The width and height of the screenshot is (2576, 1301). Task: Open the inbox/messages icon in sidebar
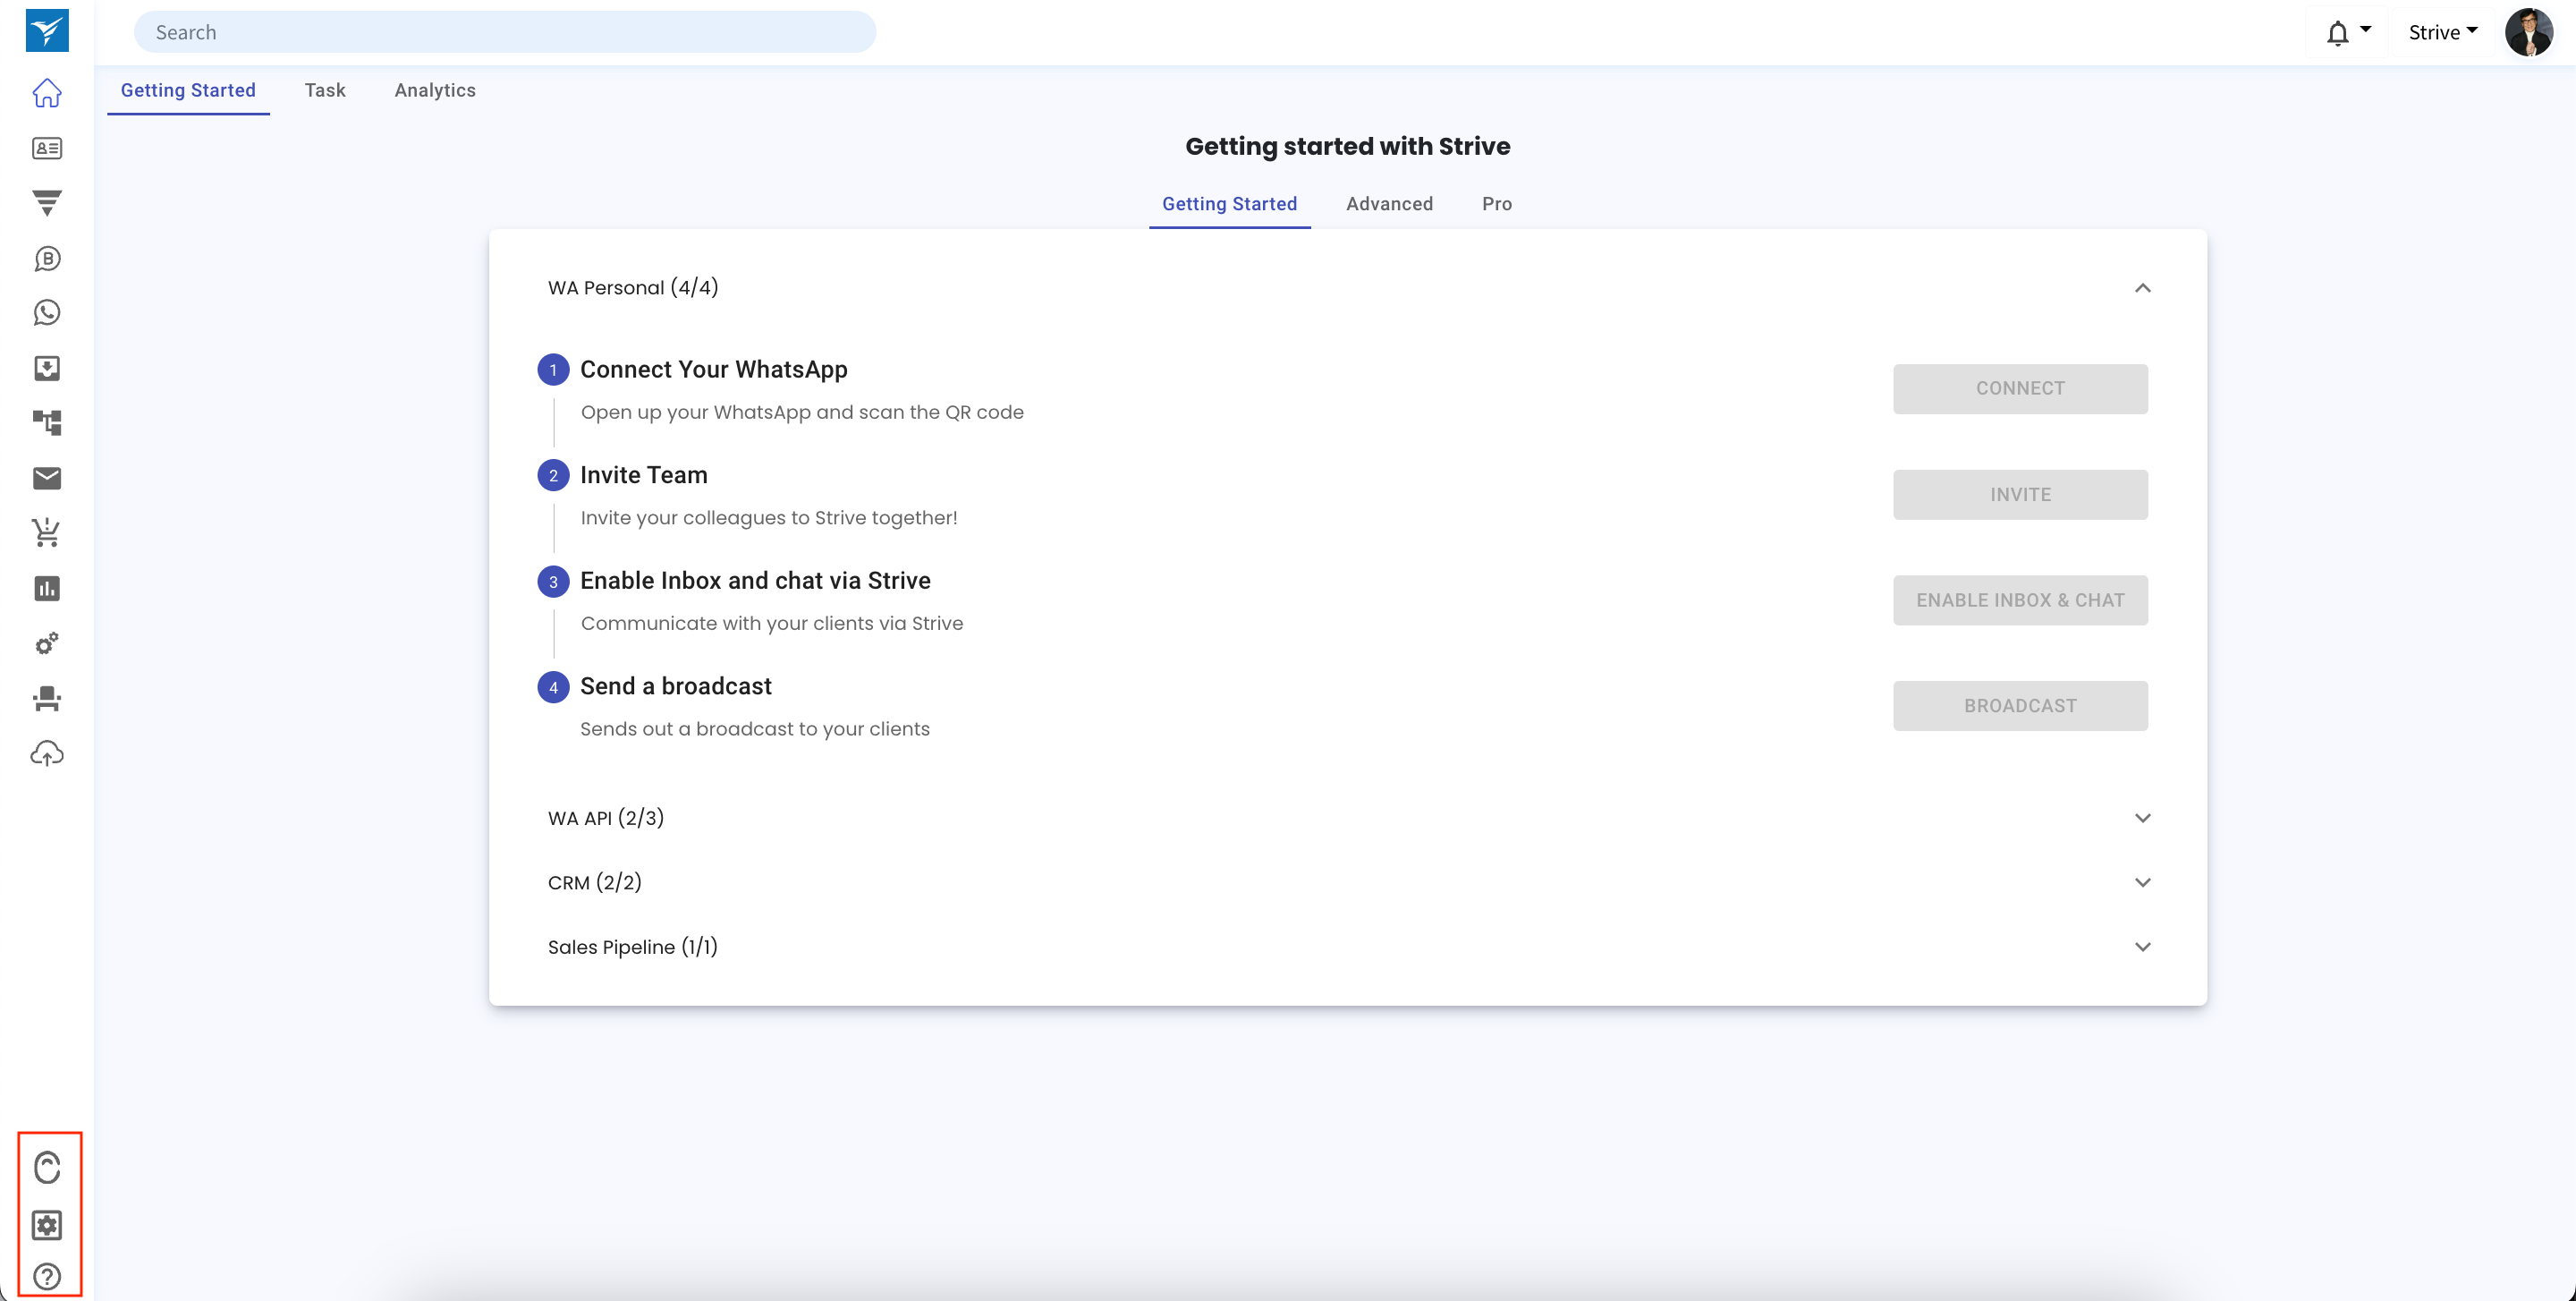click(45, 476)
